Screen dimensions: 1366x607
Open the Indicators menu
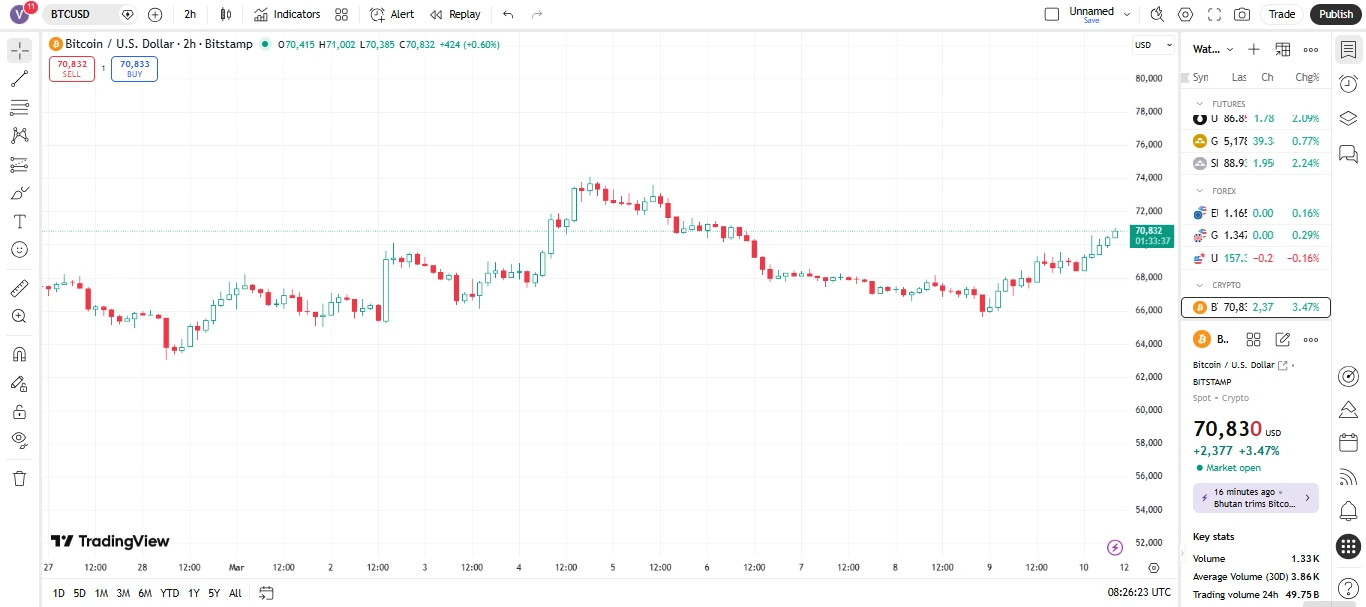pyautogui.click(x=287, y=14)
